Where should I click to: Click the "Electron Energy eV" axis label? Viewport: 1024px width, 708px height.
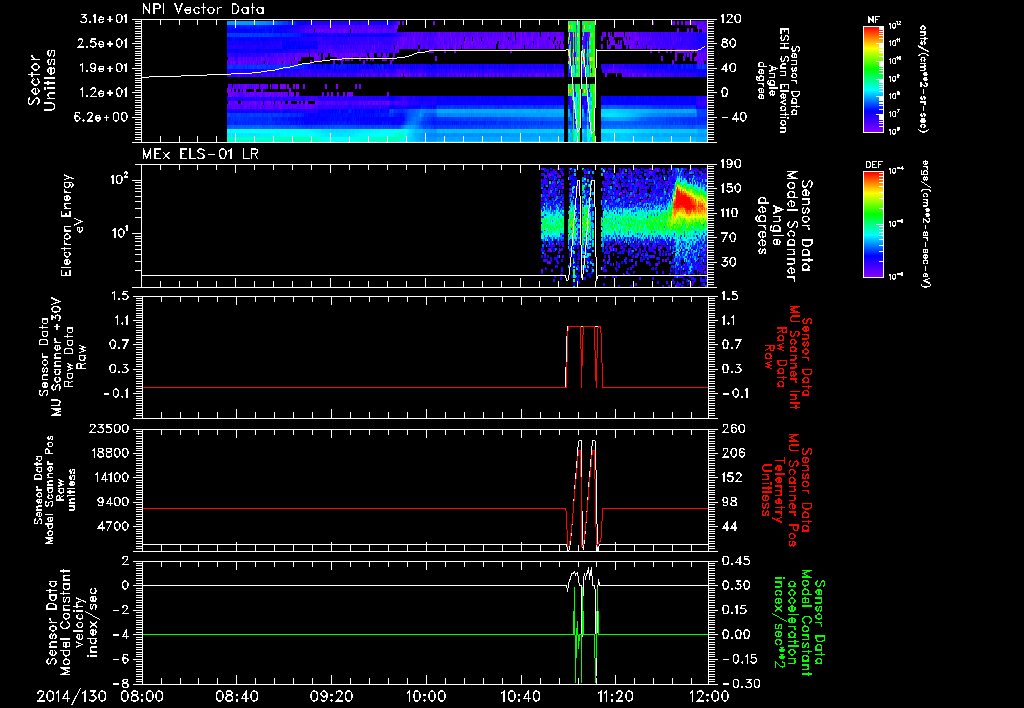coord(71,225)
